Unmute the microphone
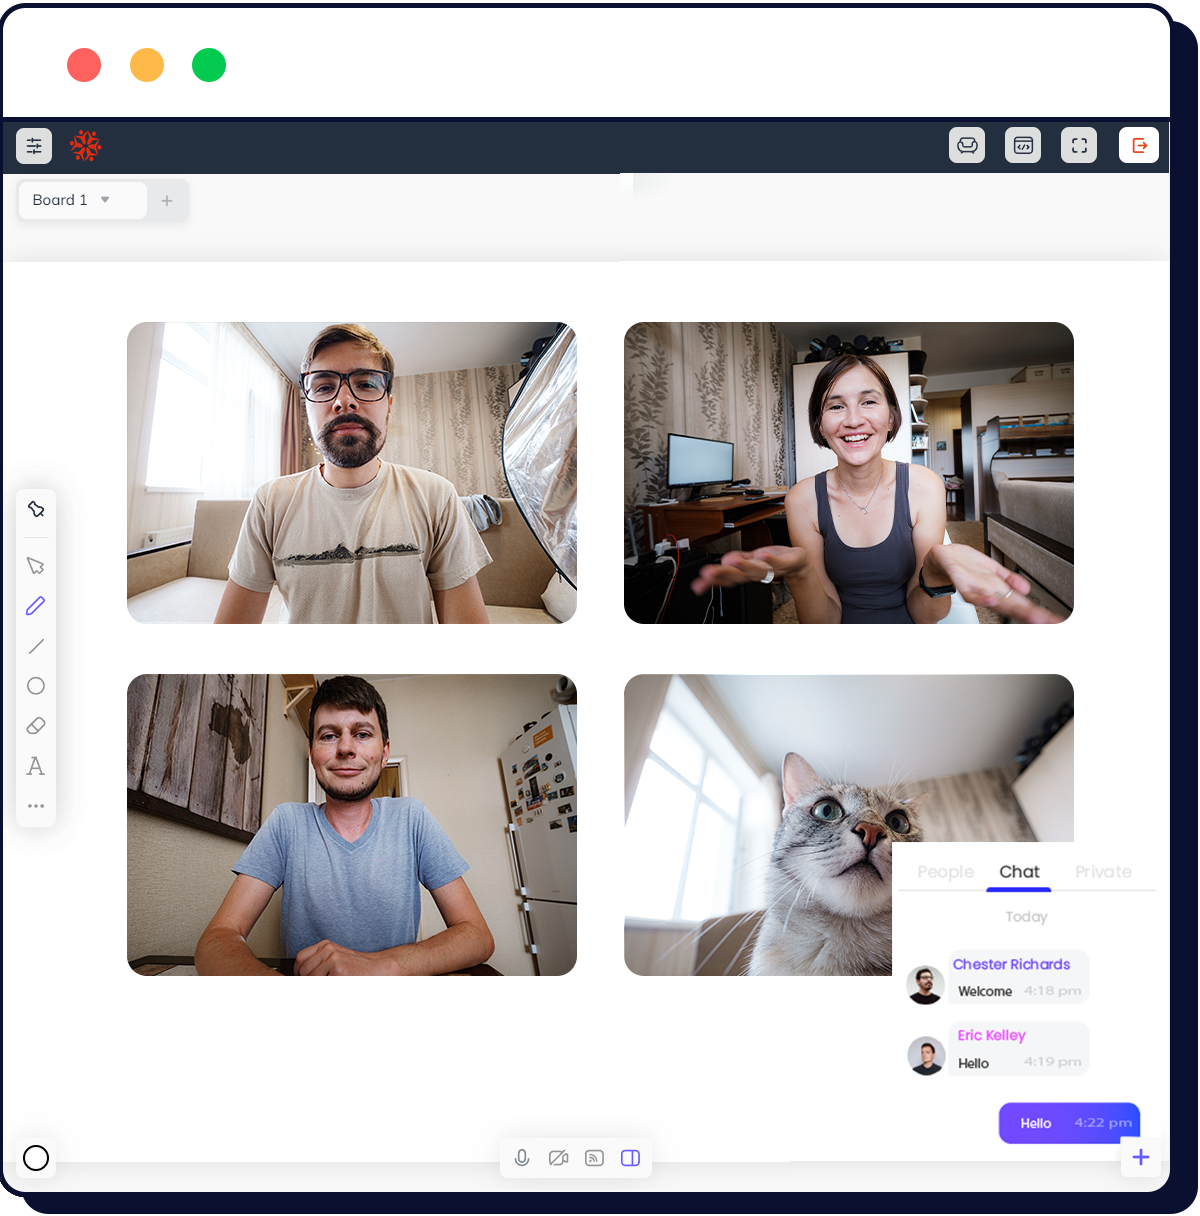1200x1216 pixels. coord(521,1157)
